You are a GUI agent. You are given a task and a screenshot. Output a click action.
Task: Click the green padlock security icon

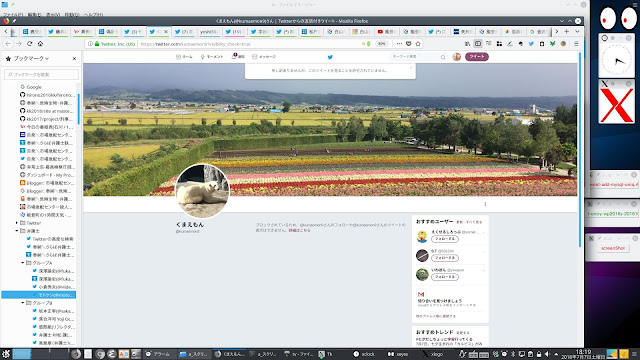point(97,44)
